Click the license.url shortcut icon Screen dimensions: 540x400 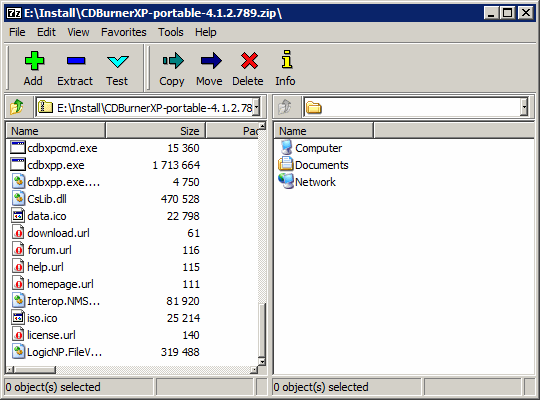(x=18, y=335)
